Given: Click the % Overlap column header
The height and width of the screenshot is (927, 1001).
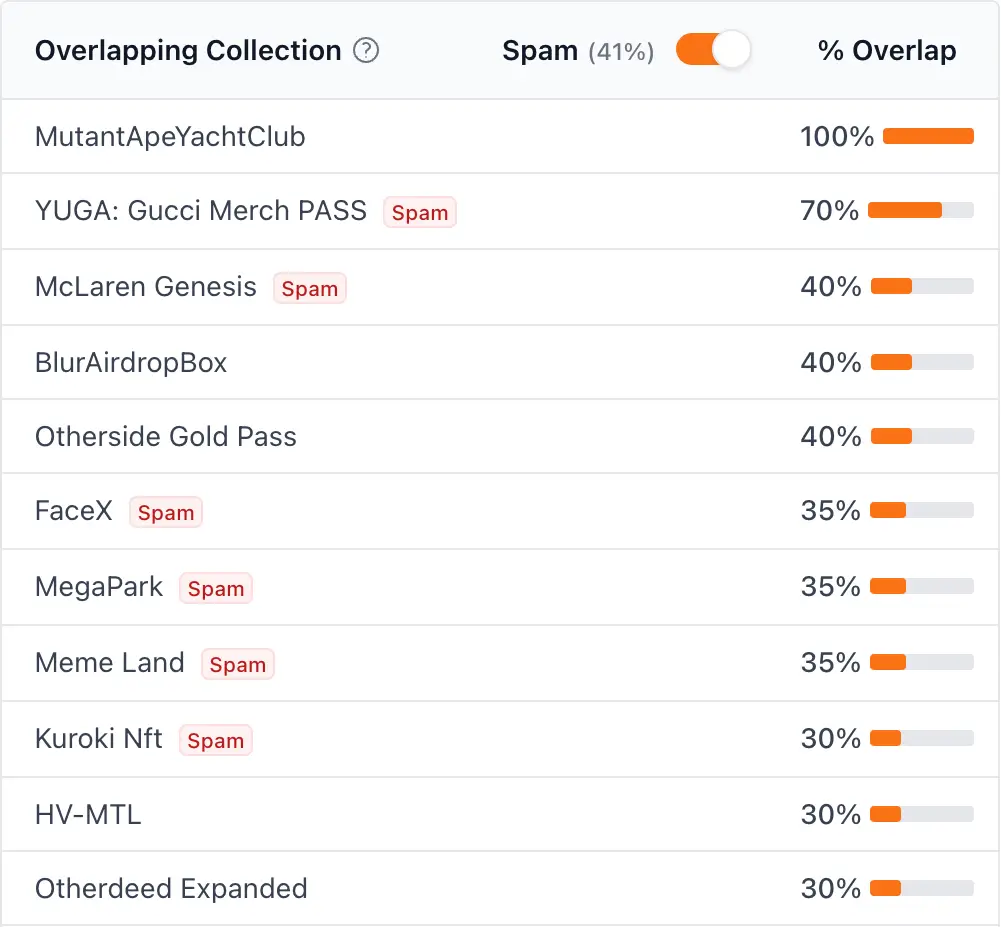Looking at the screenshot, I should [887, 51].
